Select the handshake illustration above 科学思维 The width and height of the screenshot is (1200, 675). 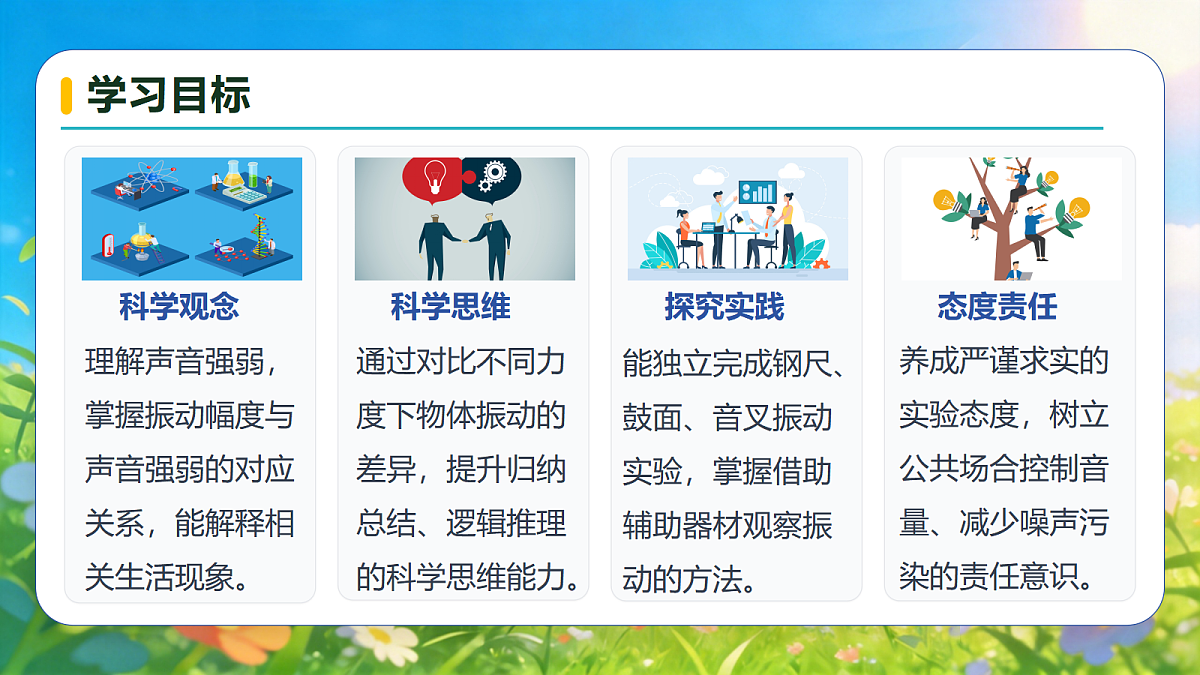click(x=465, y=218)
